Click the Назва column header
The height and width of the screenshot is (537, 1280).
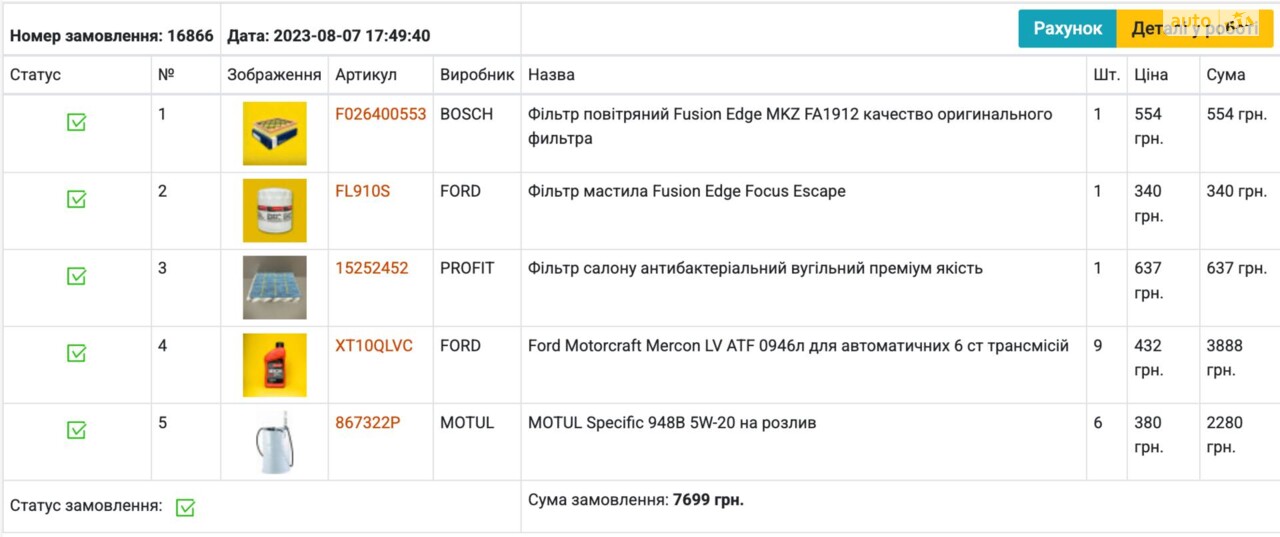point(551,75)
